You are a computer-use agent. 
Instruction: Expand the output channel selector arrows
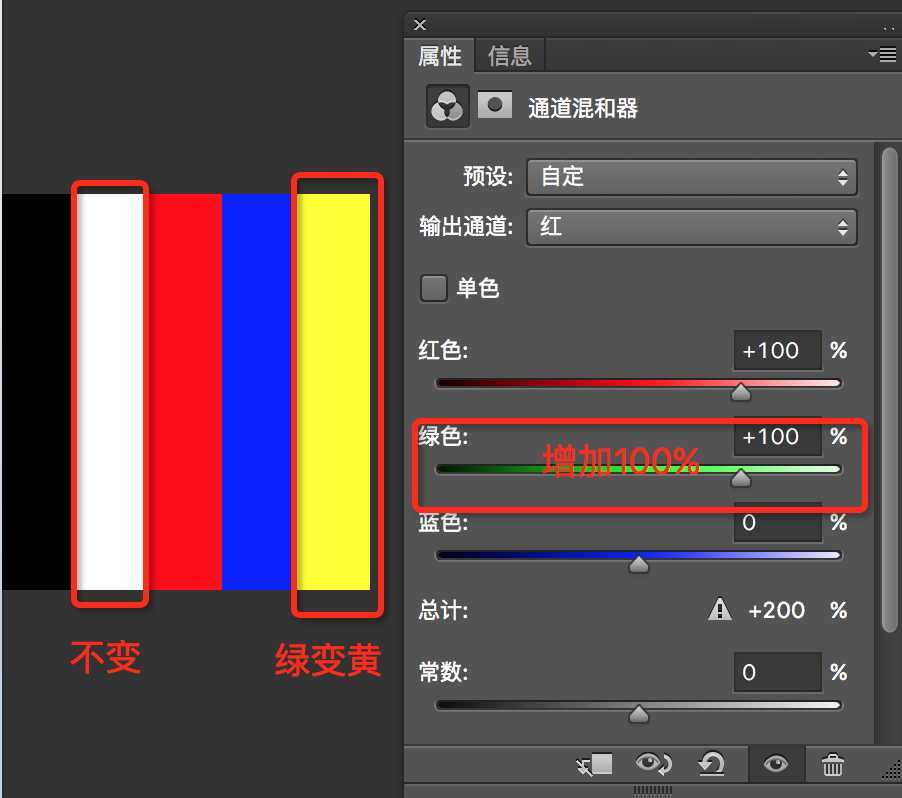(845, 227)
